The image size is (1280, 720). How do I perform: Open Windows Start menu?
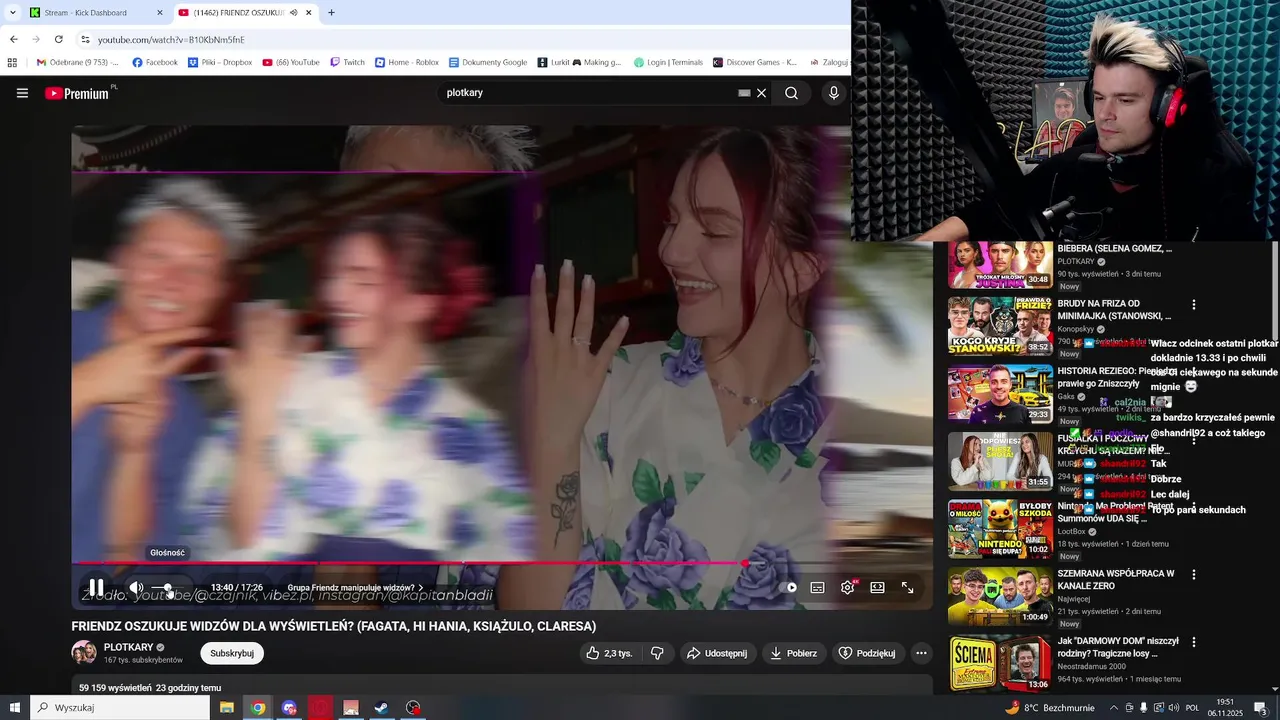(15, 708)
